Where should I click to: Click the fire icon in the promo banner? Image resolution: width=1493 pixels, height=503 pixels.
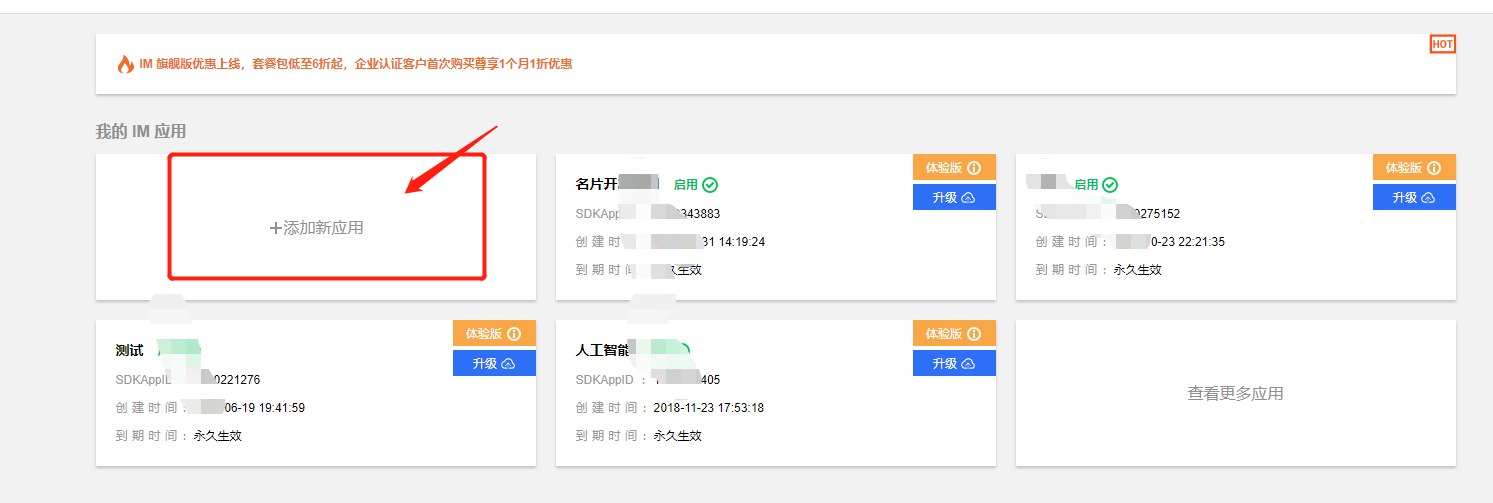point(125,64)
